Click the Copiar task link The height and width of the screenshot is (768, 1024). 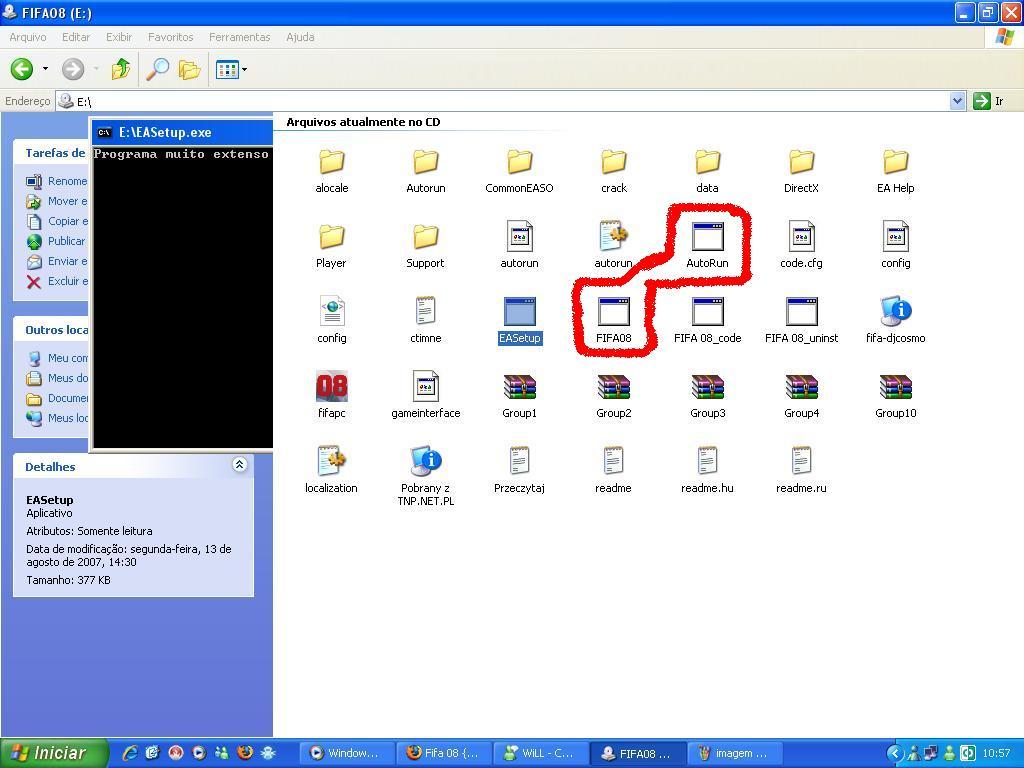tap(57, 221)
